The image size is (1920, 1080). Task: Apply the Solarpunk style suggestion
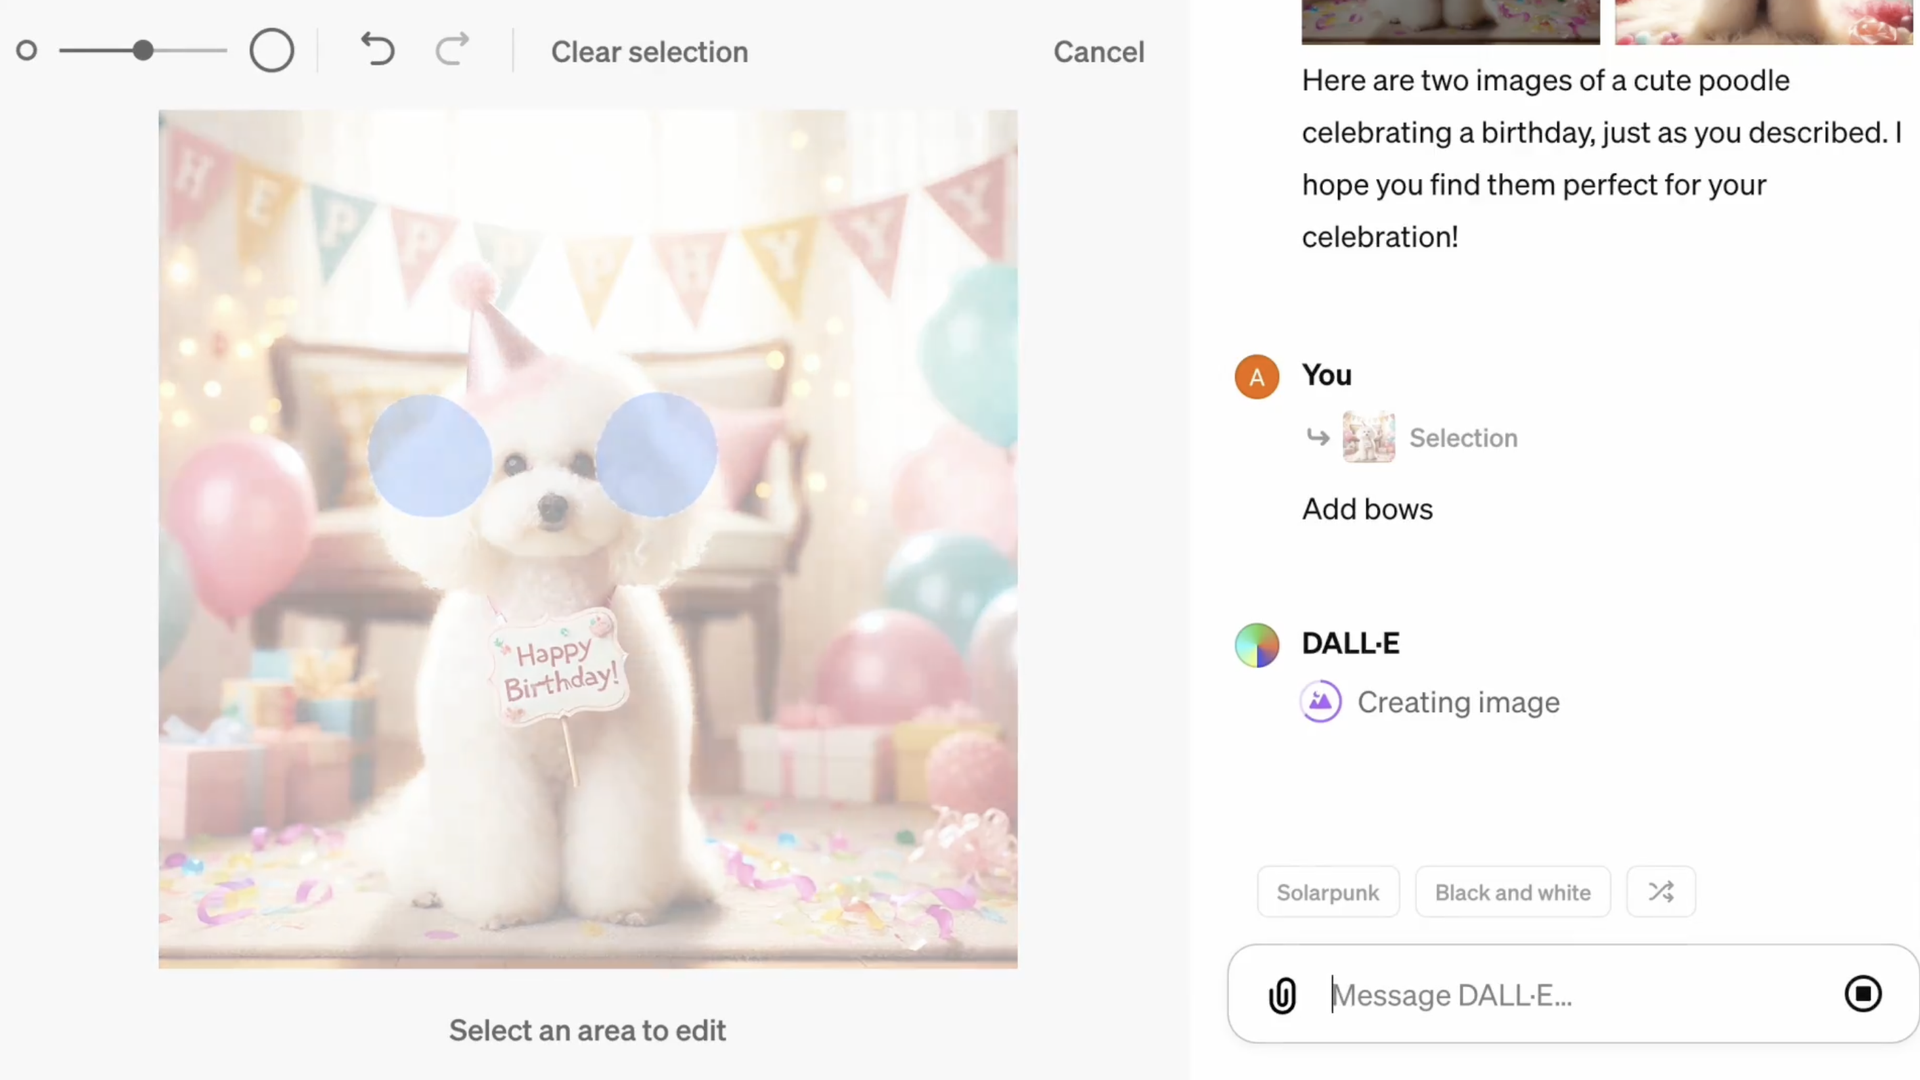pyautogui.click(x=1328, y=892)
